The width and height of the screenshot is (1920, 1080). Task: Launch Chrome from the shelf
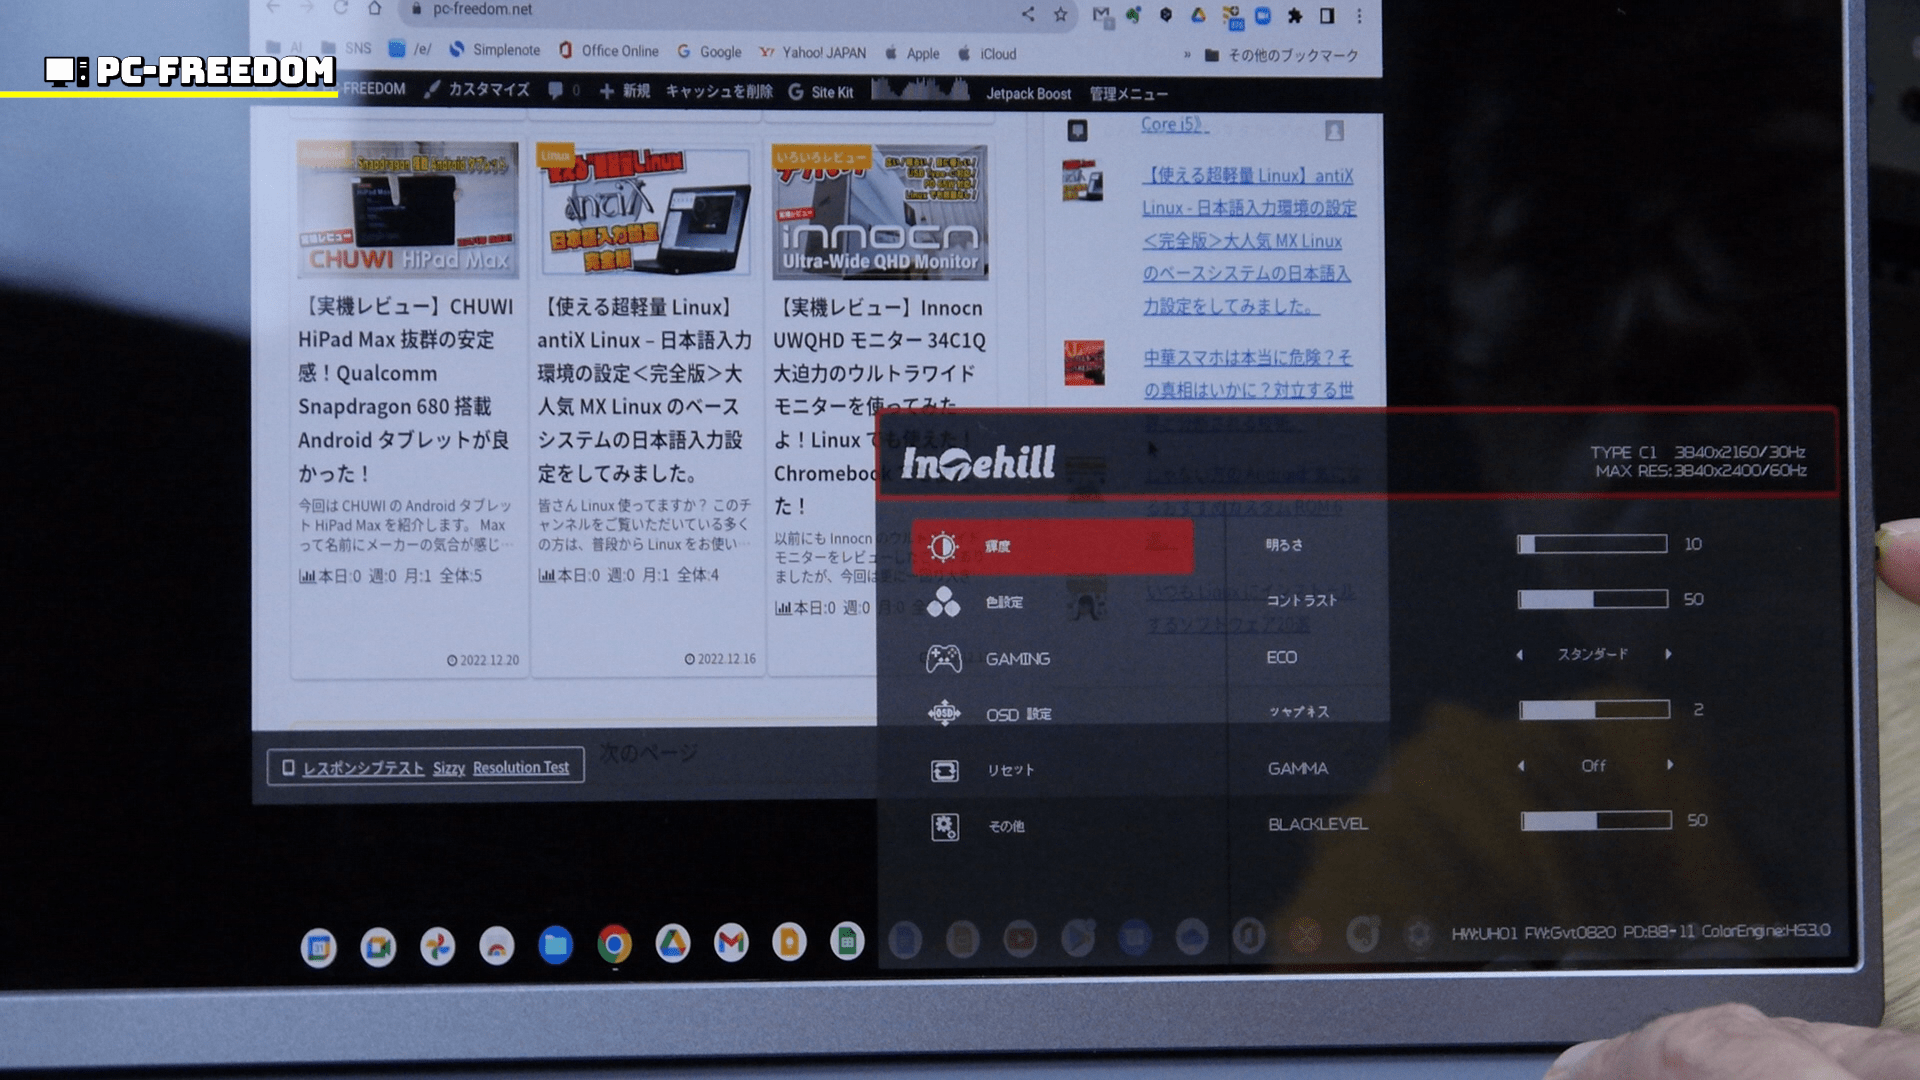[x=614, y=943]
